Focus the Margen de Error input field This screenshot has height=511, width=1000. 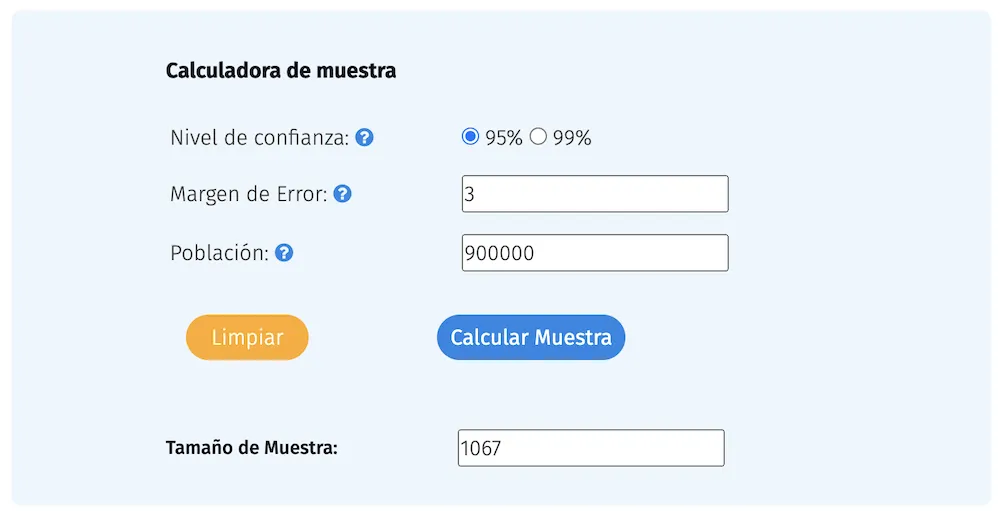tap(595, 194)
